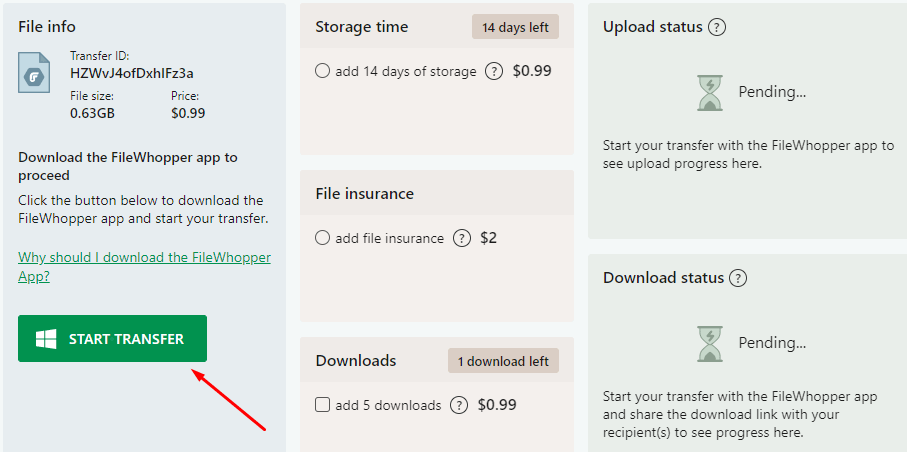Click the Storage time section heading
The image size is (907, 452).
[362, 27]
